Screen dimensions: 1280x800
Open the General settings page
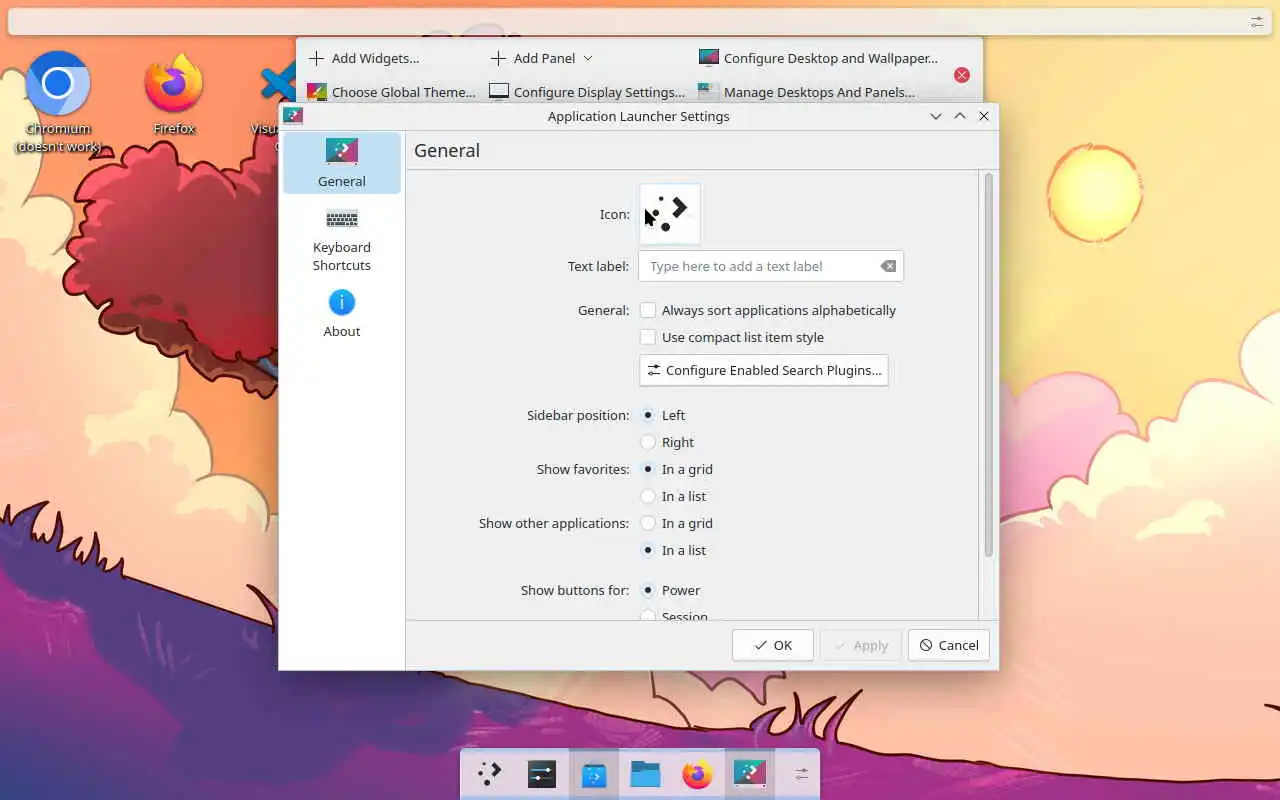342,163
